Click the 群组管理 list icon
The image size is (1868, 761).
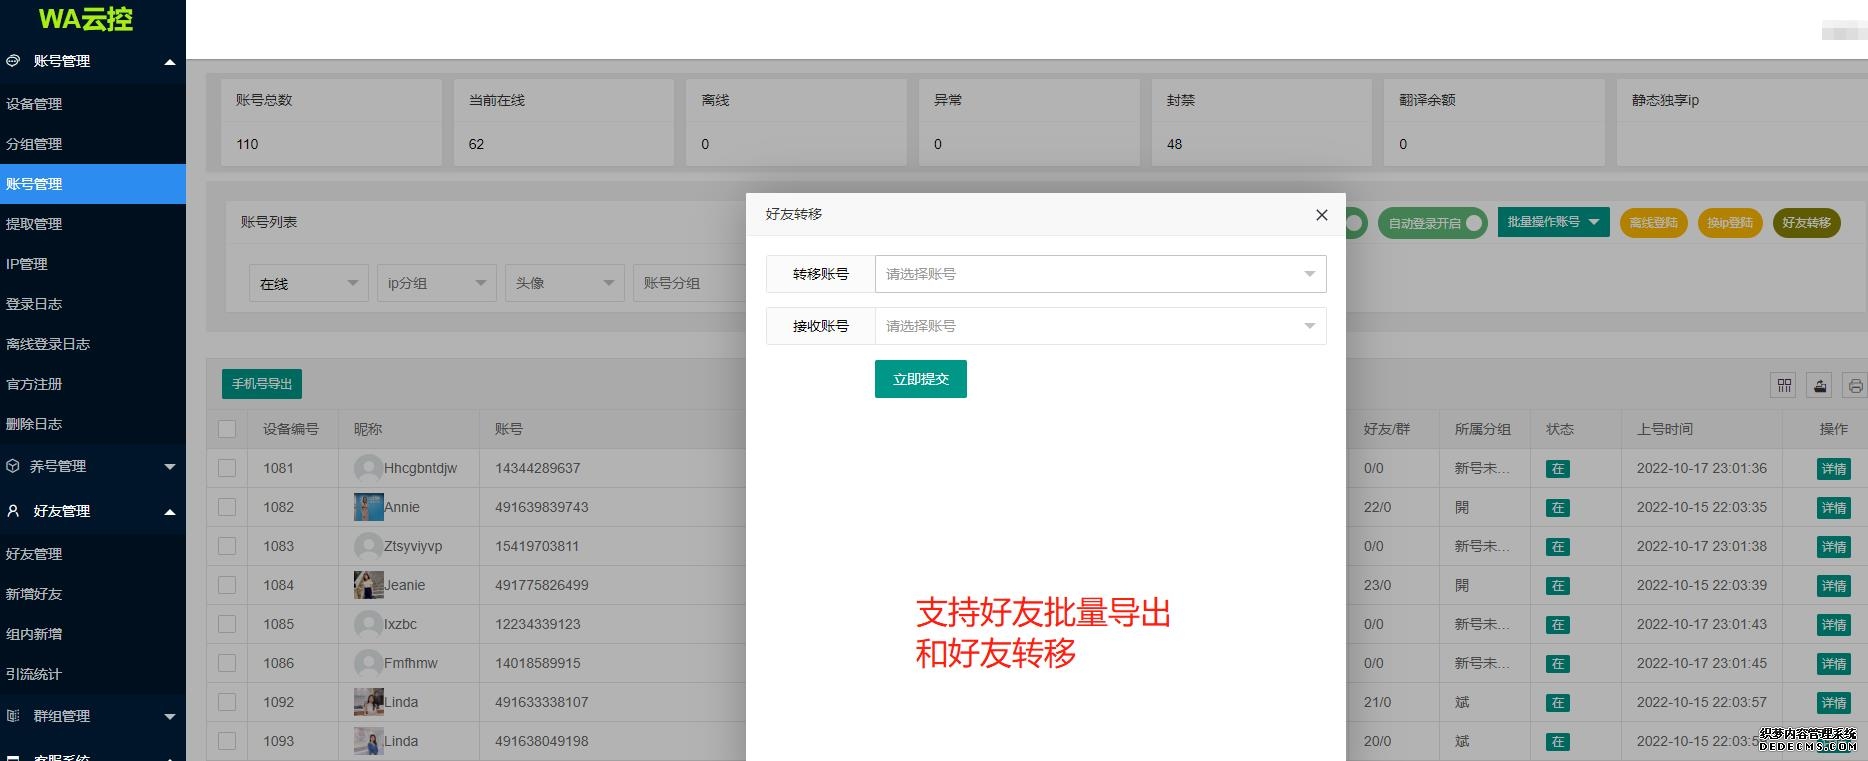click(13, 716)
